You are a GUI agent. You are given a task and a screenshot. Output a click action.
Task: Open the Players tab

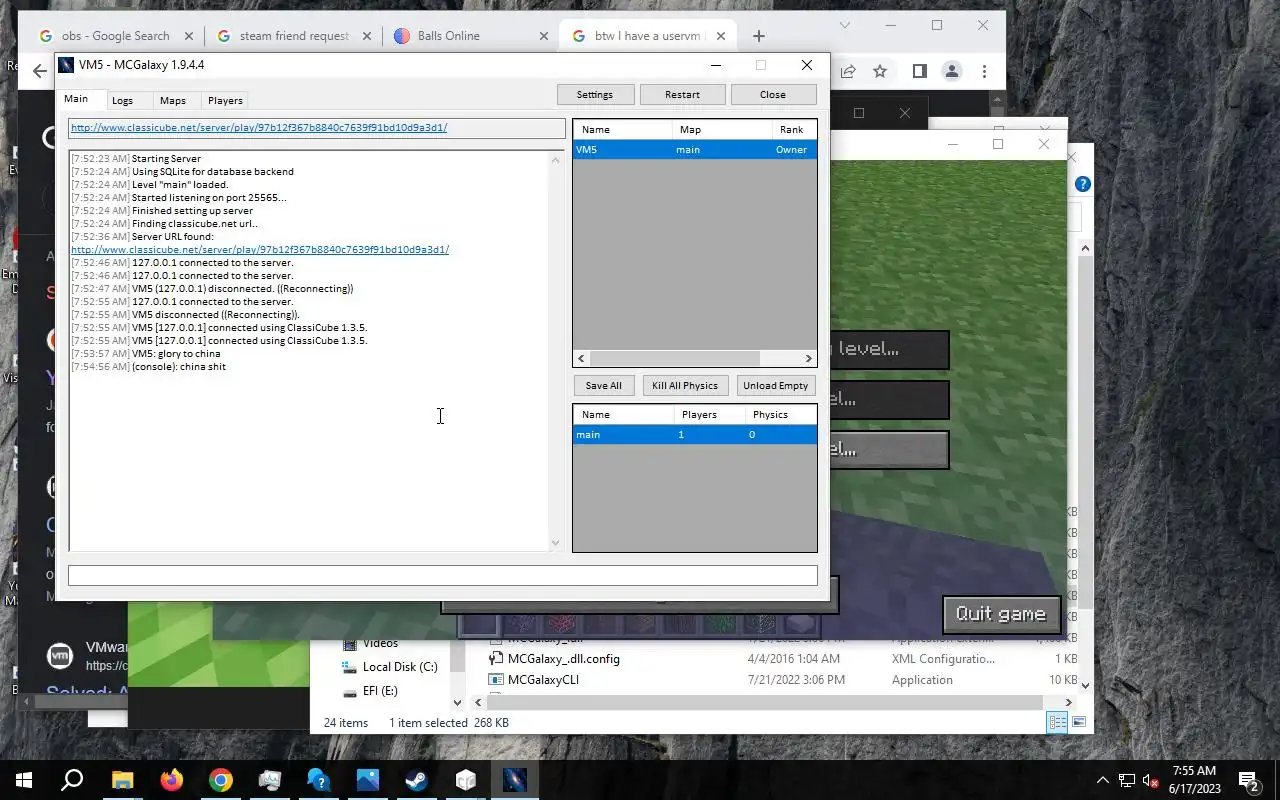click(x=225, y=100)
